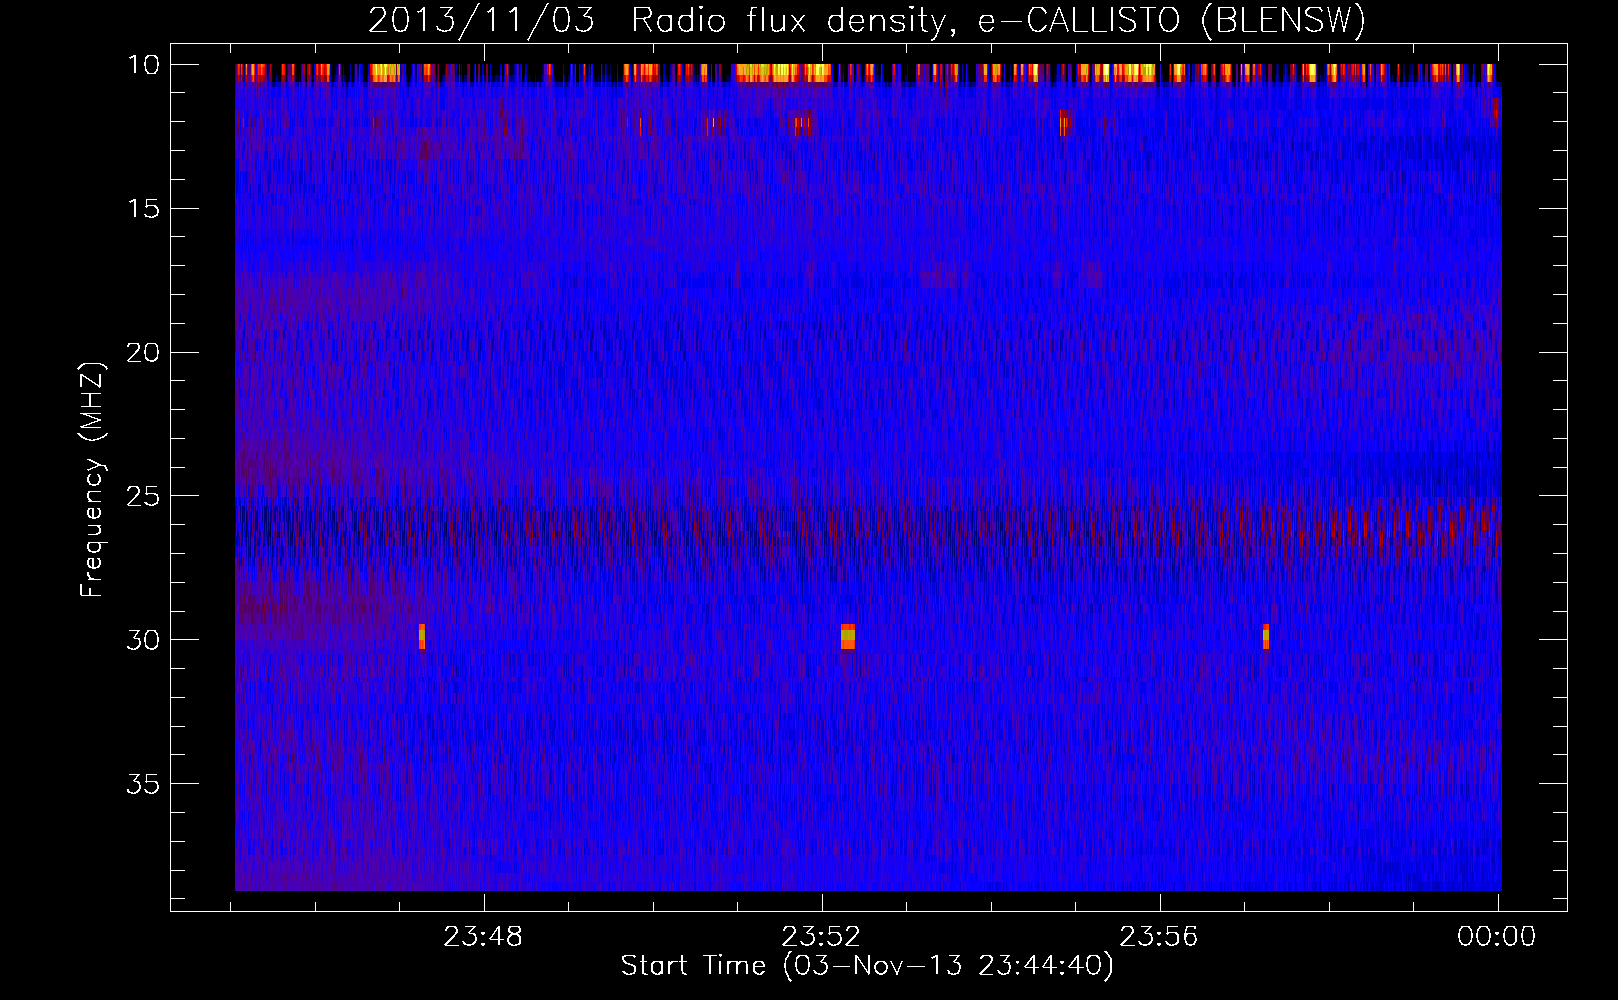Click the 23:52 time tick label
The image size is (1618, 1000).
point(821,937)
